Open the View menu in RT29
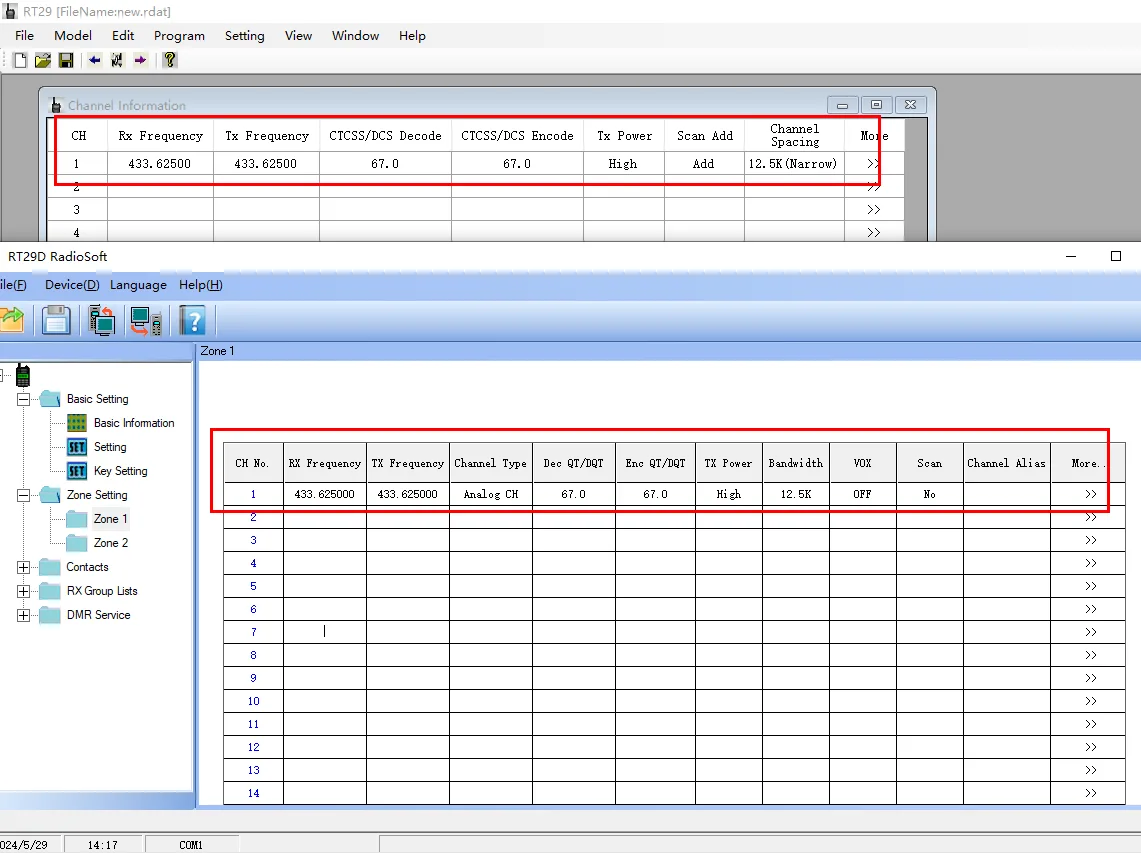Screen dimensions: 1141x853 (298, 36)
